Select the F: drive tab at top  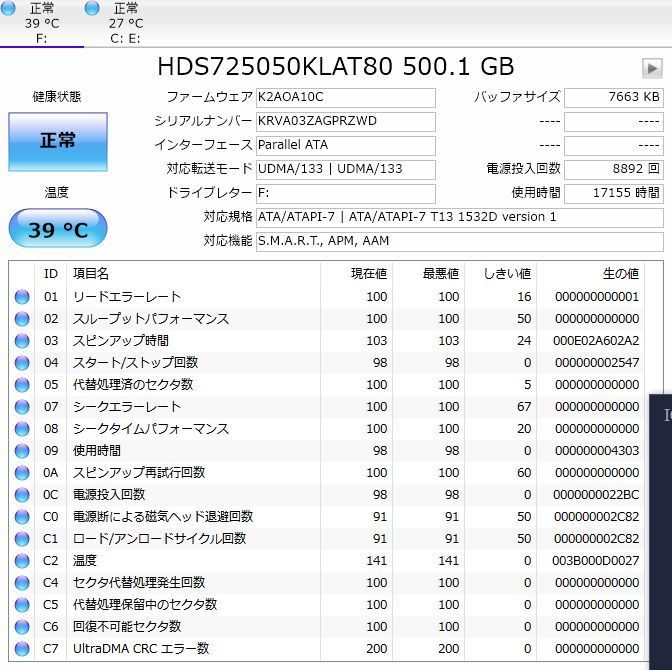coord(41,24)
